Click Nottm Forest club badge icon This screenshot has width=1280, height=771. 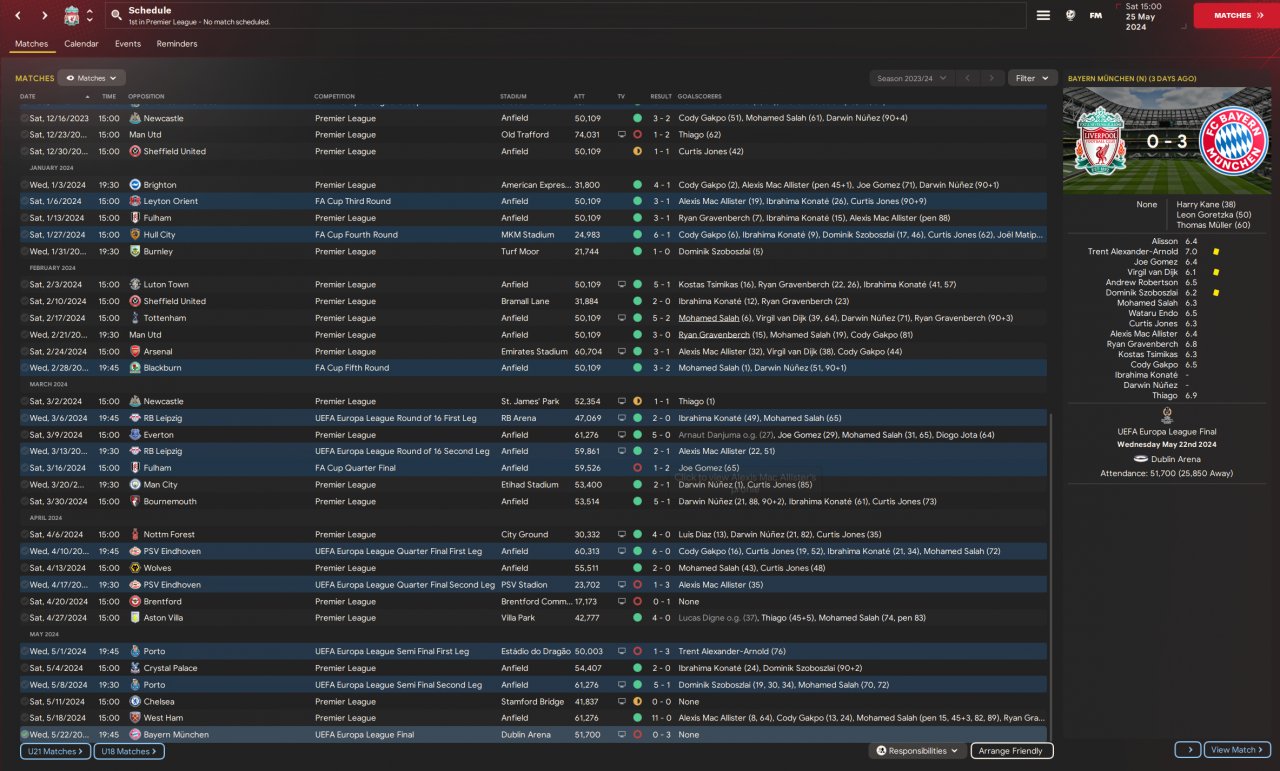(x=135, y=535)
